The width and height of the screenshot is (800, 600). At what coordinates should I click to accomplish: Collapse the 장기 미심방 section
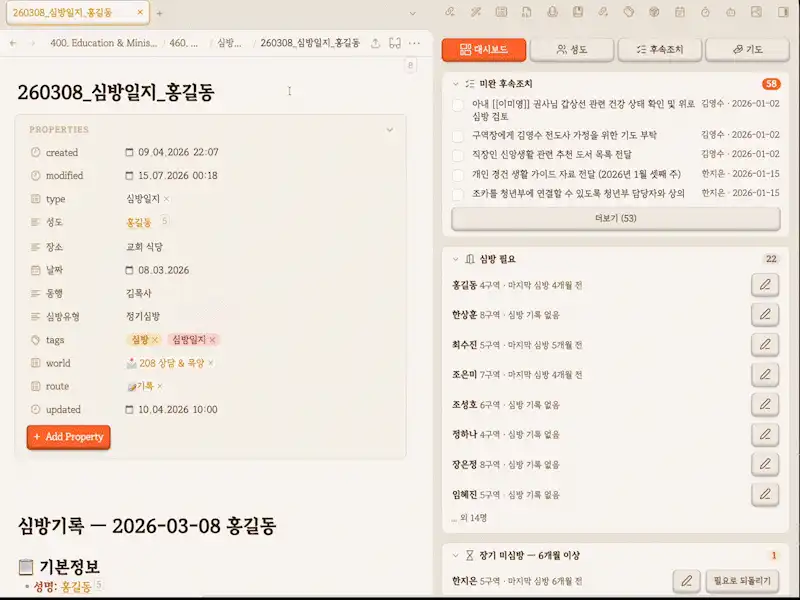[456, 555]
